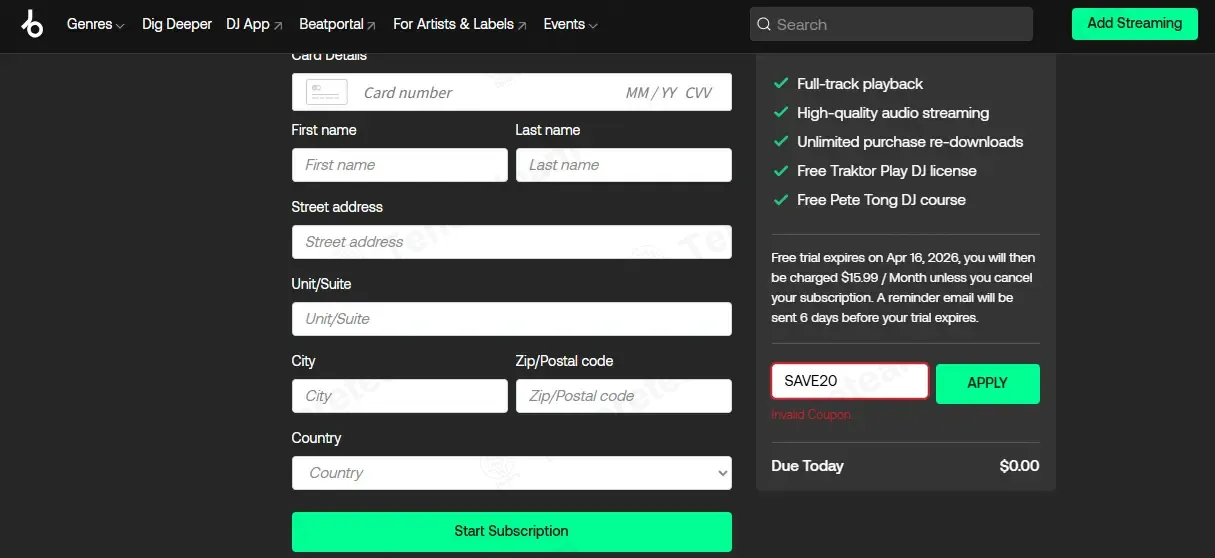This screenshot has width=1215, height=558.
Task: Open For Artists & Labels link
Action: 459,24
